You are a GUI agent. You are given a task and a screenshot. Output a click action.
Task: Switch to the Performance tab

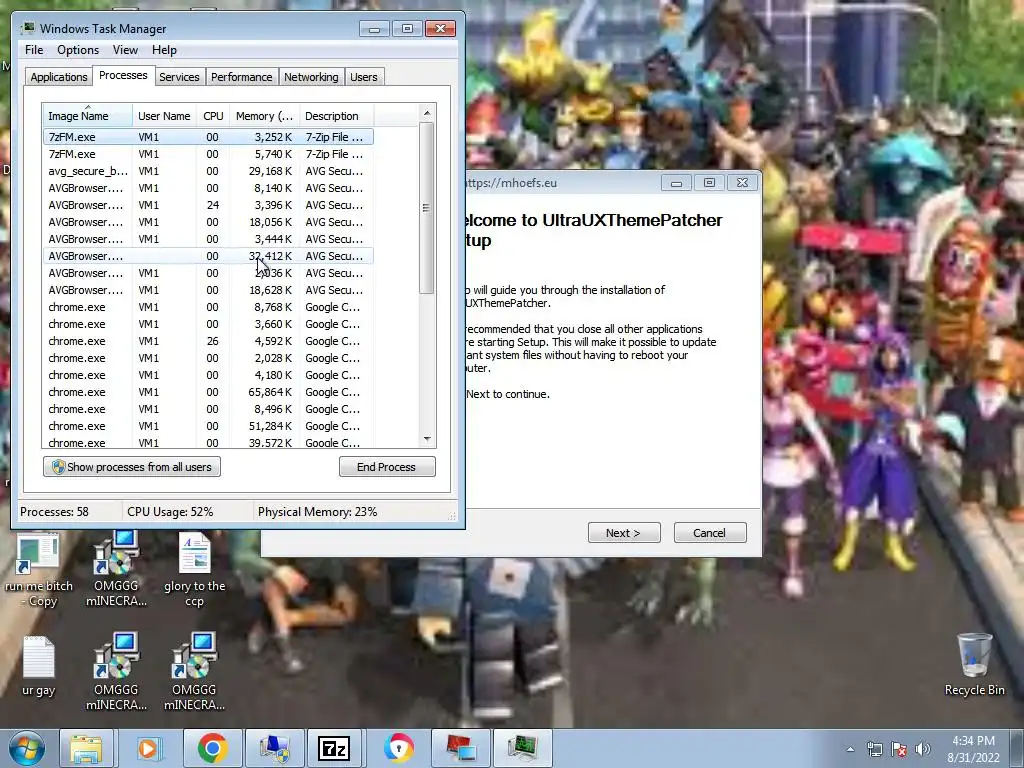click(242, 77)
